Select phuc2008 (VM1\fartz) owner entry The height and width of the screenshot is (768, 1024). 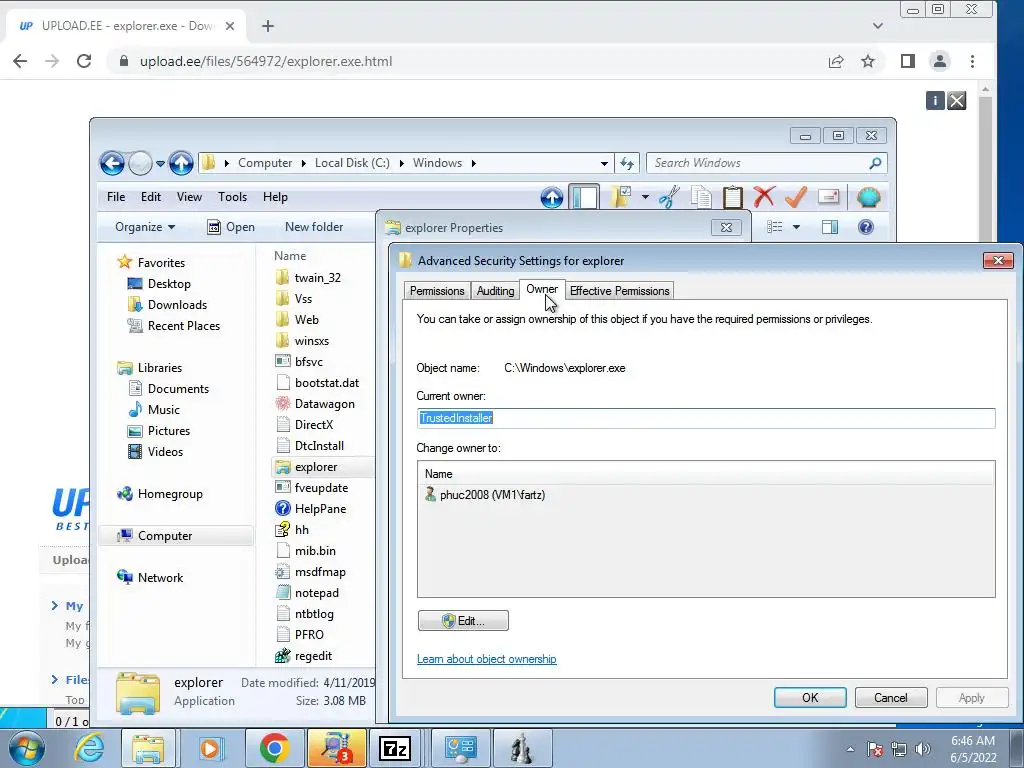[485, 494]
